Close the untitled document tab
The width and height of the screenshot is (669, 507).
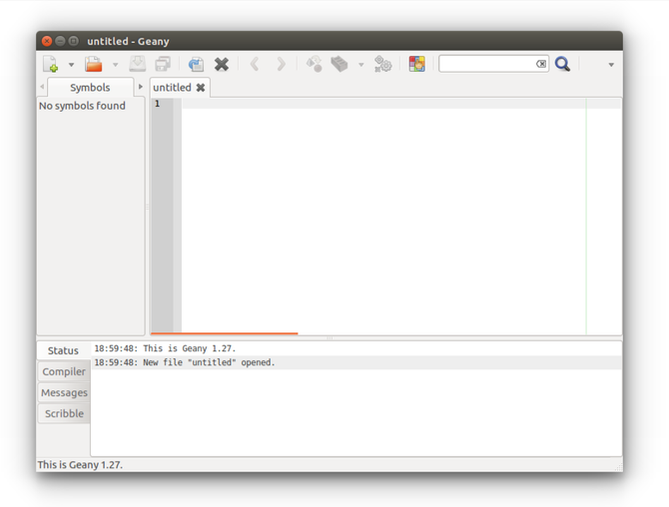click(200, 87)
